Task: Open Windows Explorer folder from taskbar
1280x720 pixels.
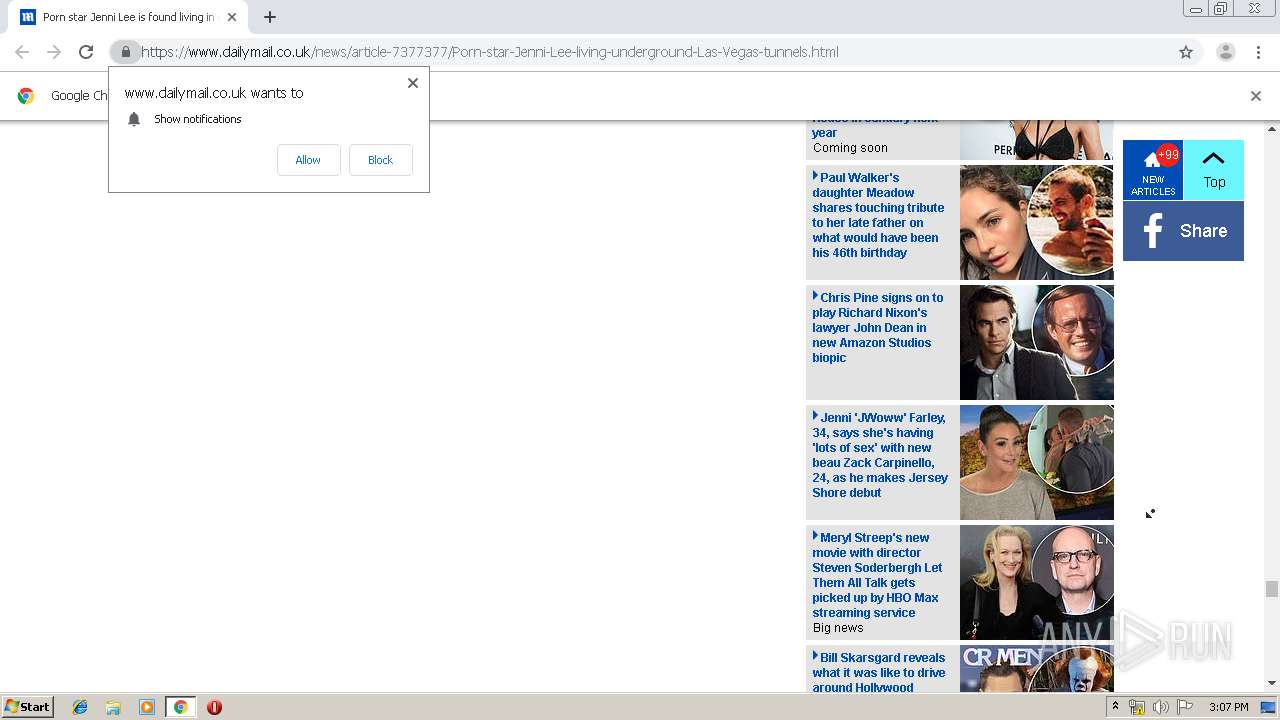Action: click(113, 707)
